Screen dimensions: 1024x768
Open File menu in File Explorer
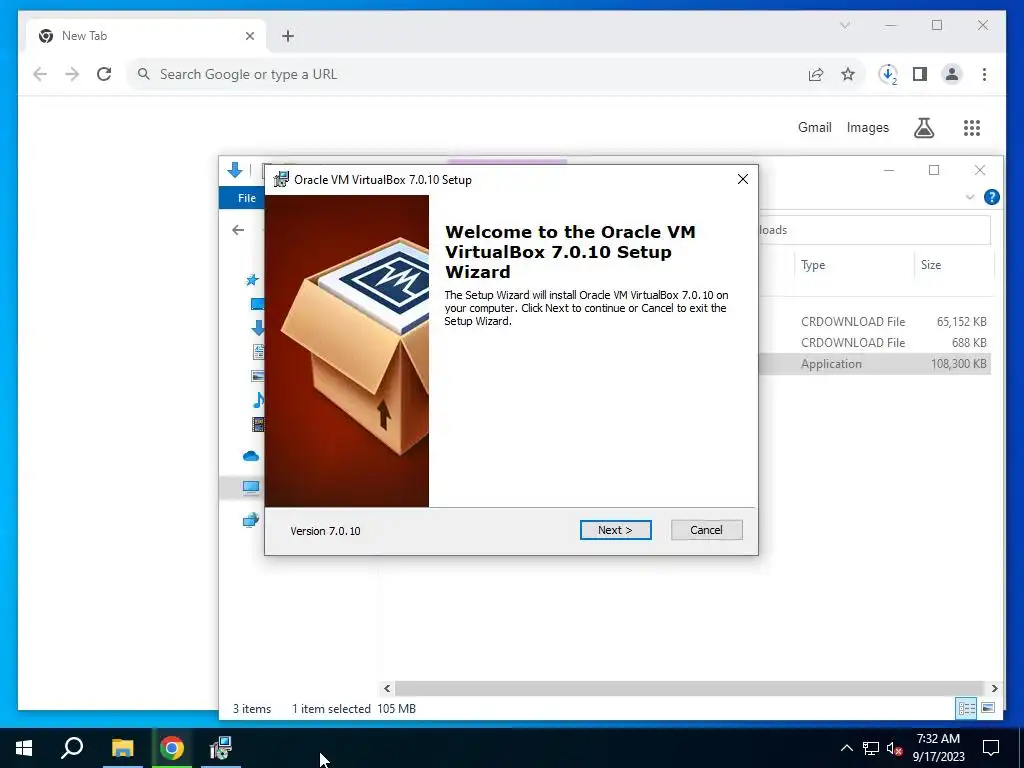(x=247, y=198)
